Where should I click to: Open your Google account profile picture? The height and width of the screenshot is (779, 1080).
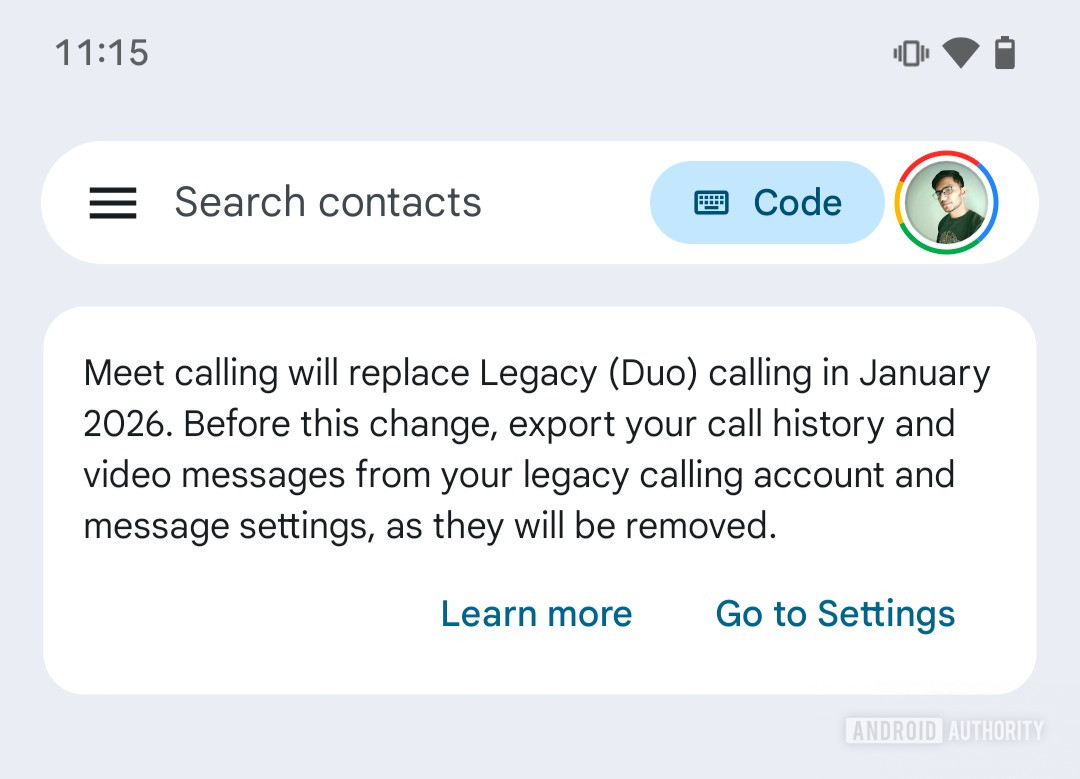(x=945, y=202)
